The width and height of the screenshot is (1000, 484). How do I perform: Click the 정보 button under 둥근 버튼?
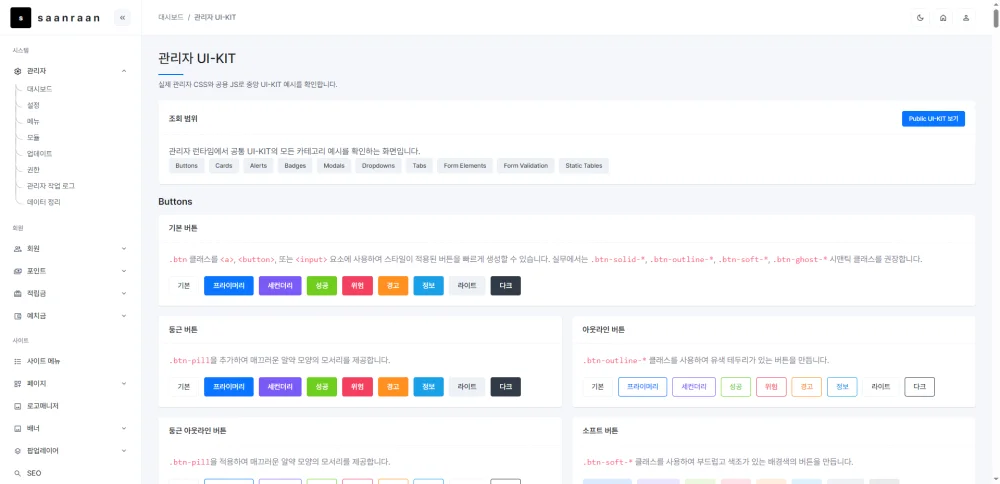(x=429, y=387)
